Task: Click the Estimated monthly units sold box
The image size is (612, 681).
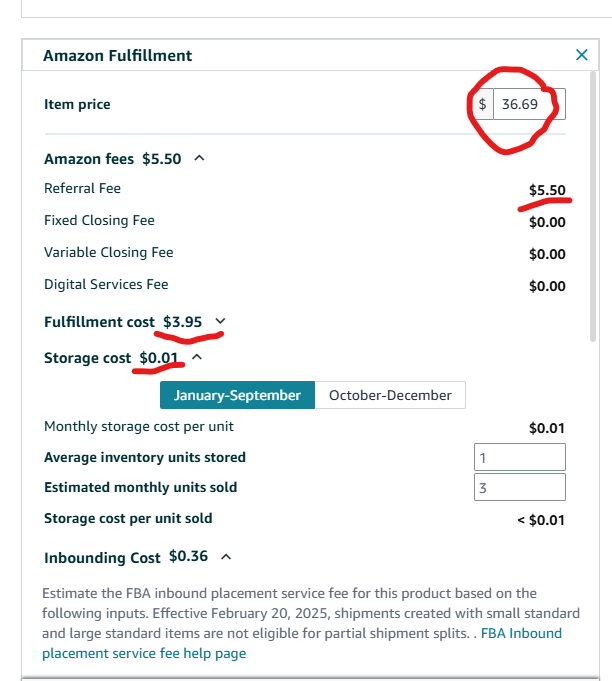Action: coord(520,488)
